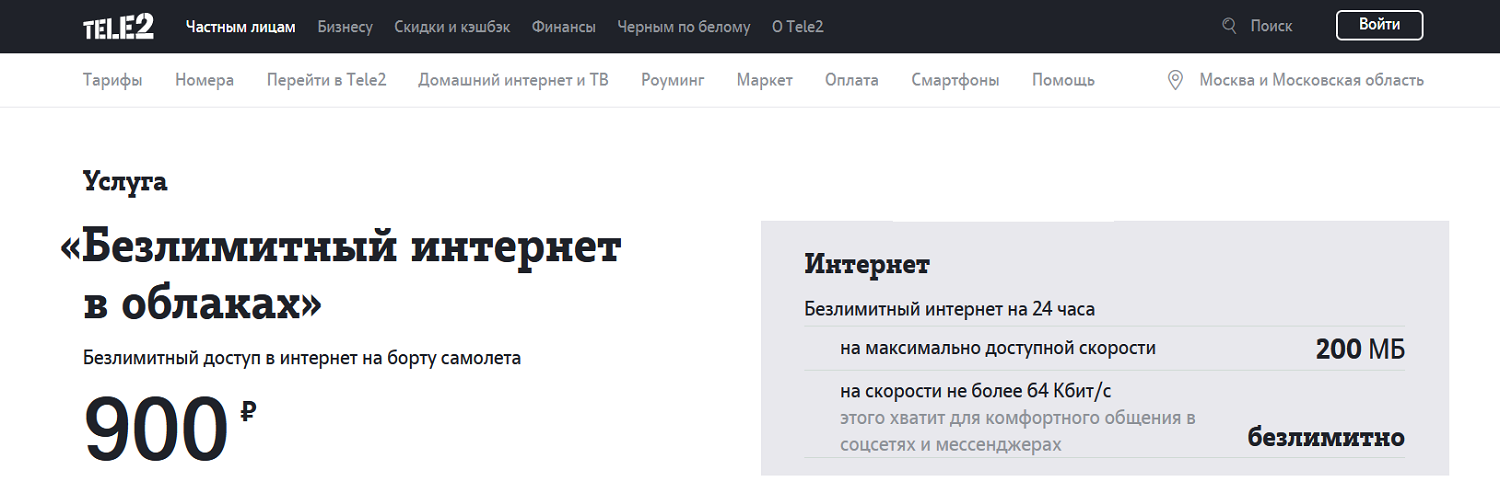This screenshot has width=1500, height=493.
Task: Click the 200 МБ value
Action: [1360, 349]
